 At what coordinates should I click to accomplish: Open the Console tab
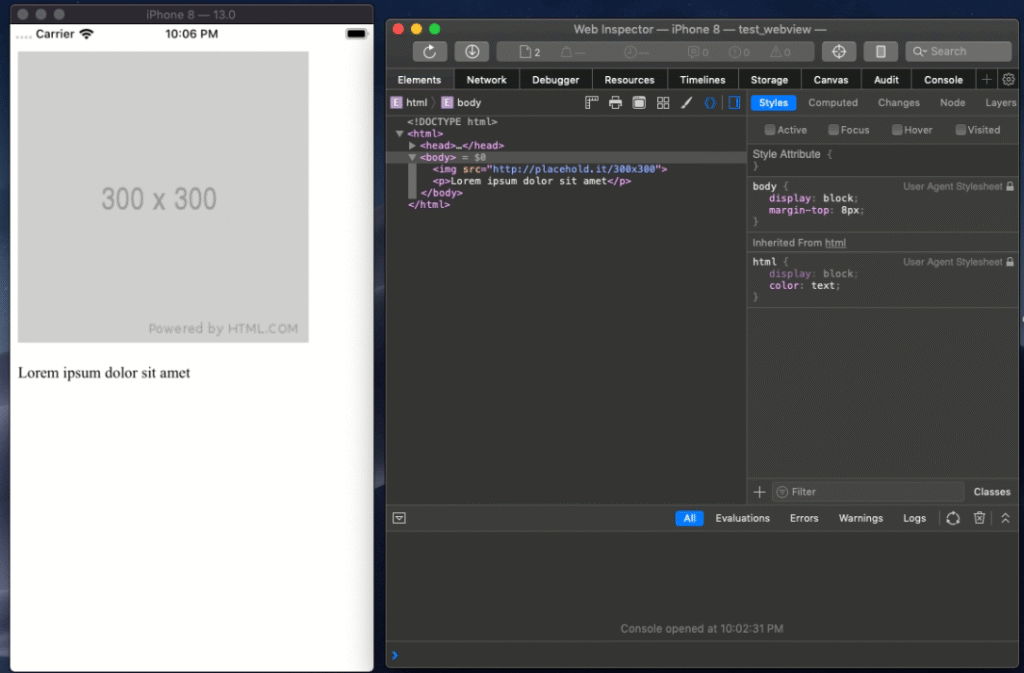943,80
